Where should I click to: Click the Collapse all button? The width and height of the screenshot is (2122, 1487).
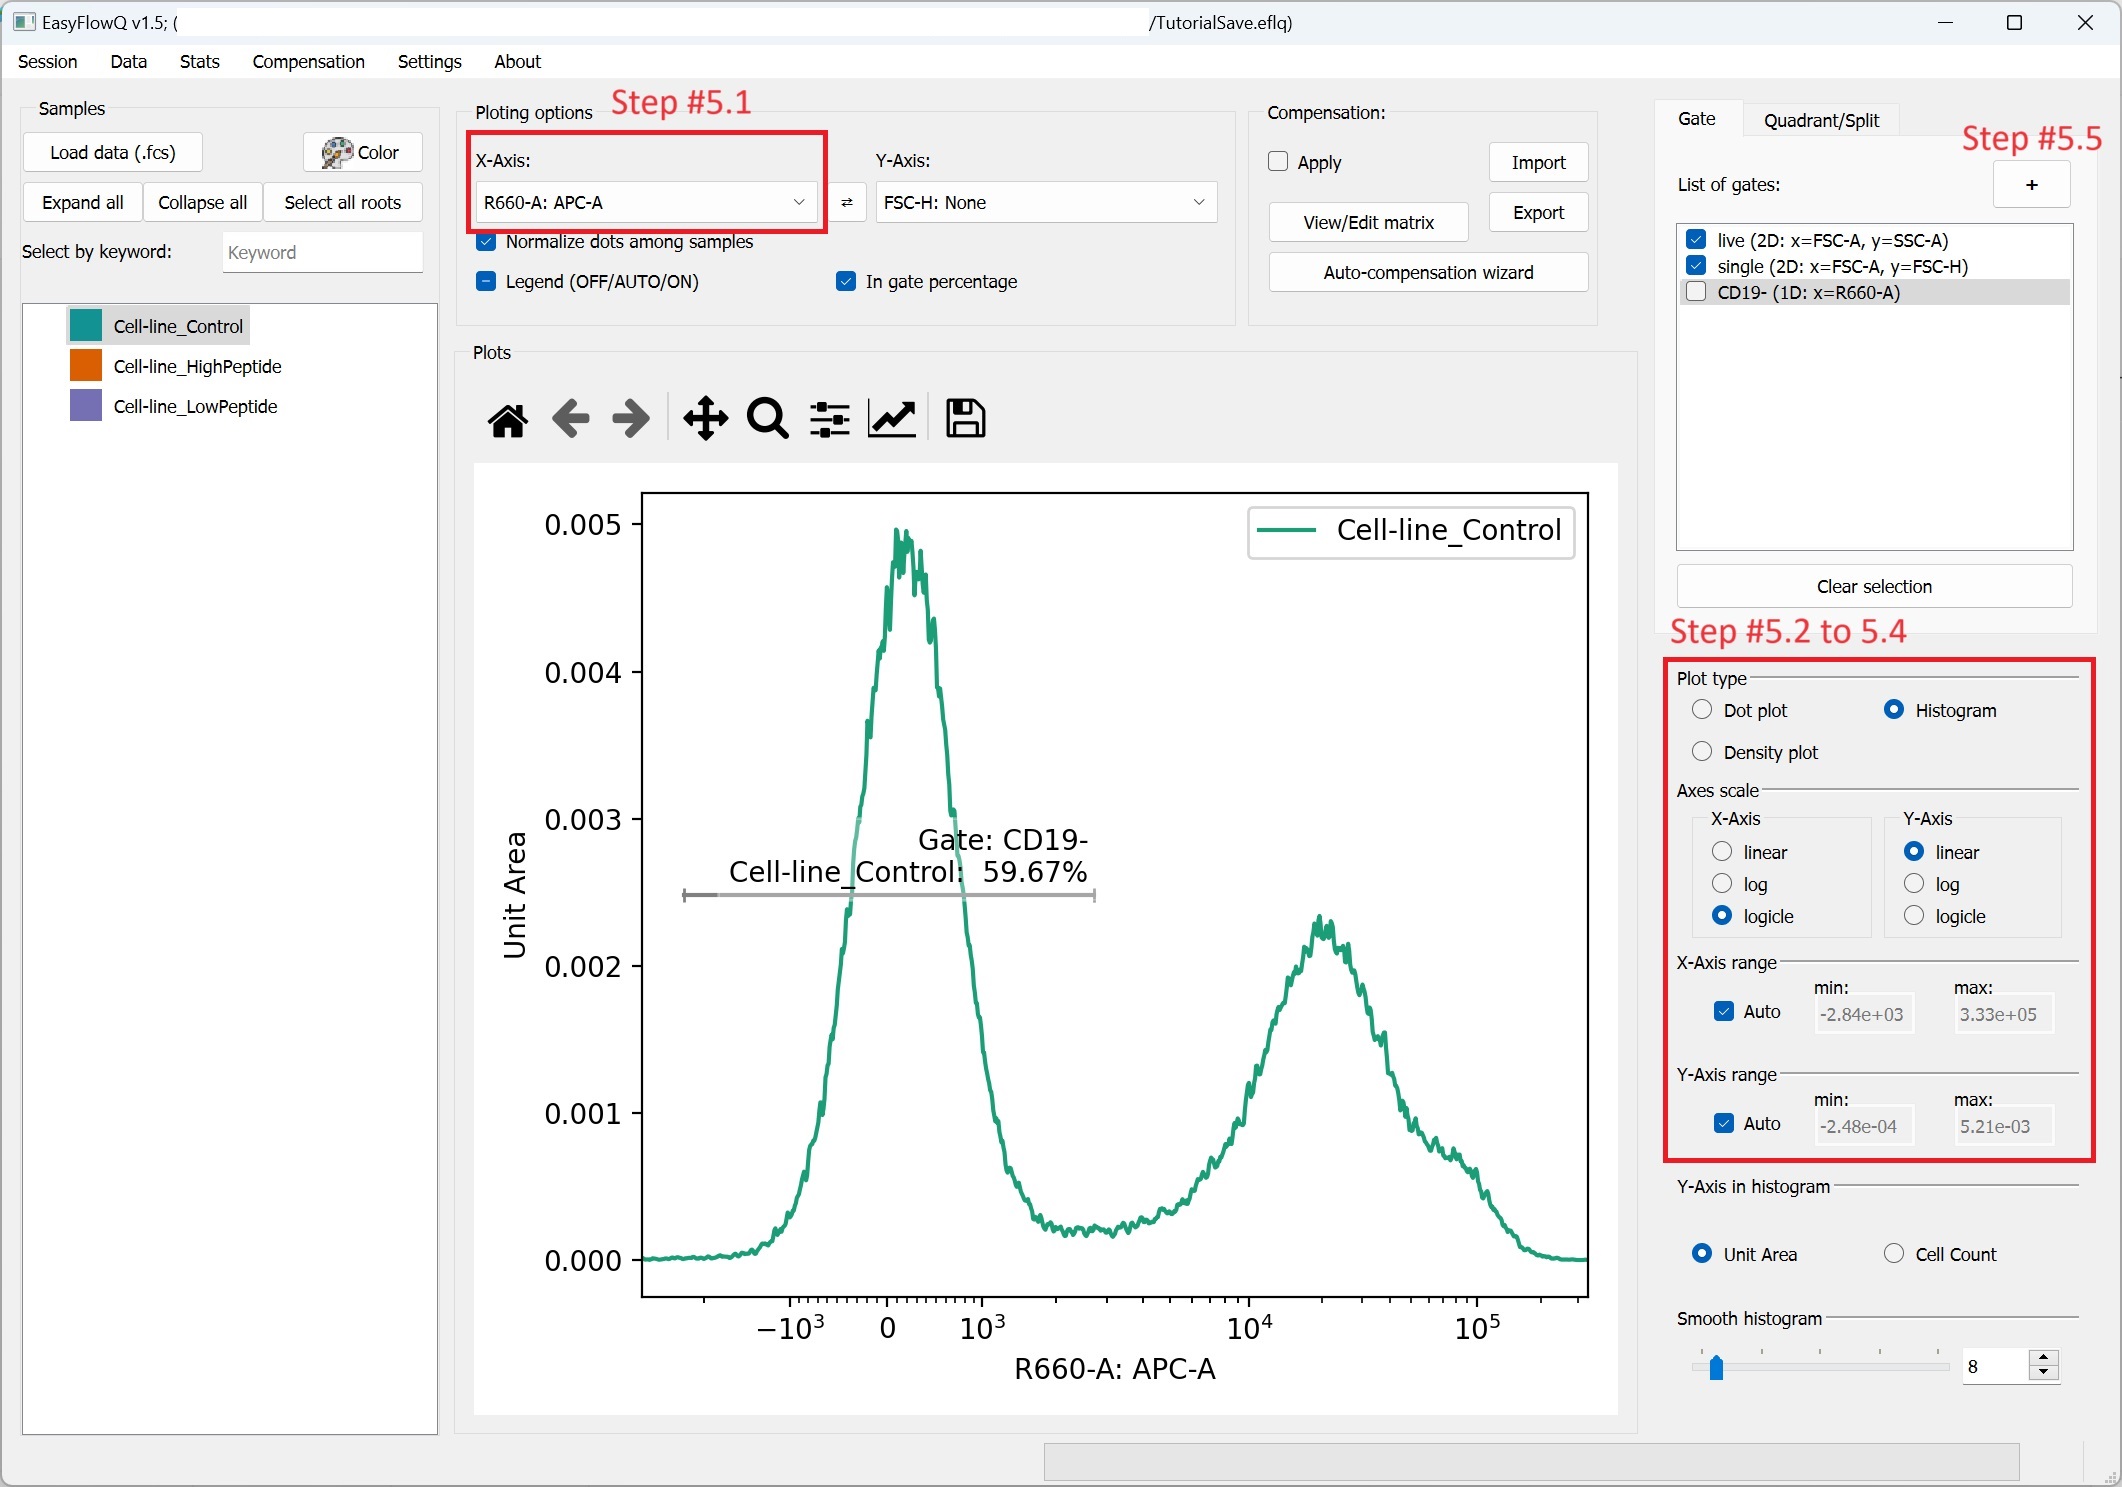(x=203, y=203)
